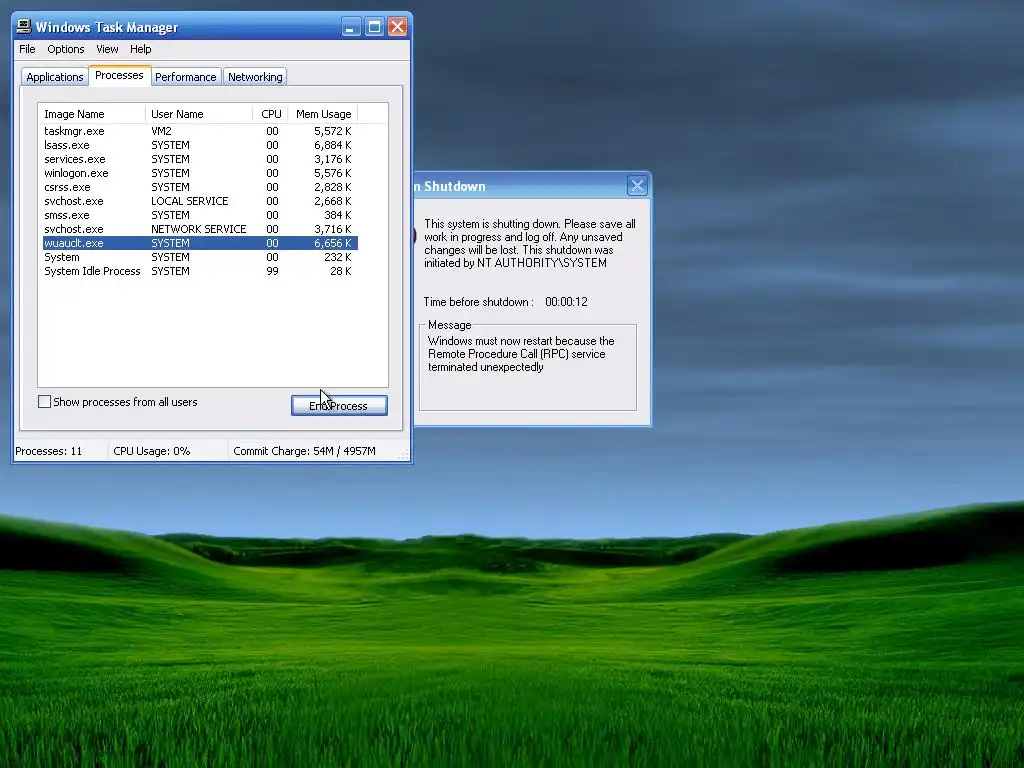The image size is (1024, 768).
Task: Open the Options menu
Action: (65, 49)
